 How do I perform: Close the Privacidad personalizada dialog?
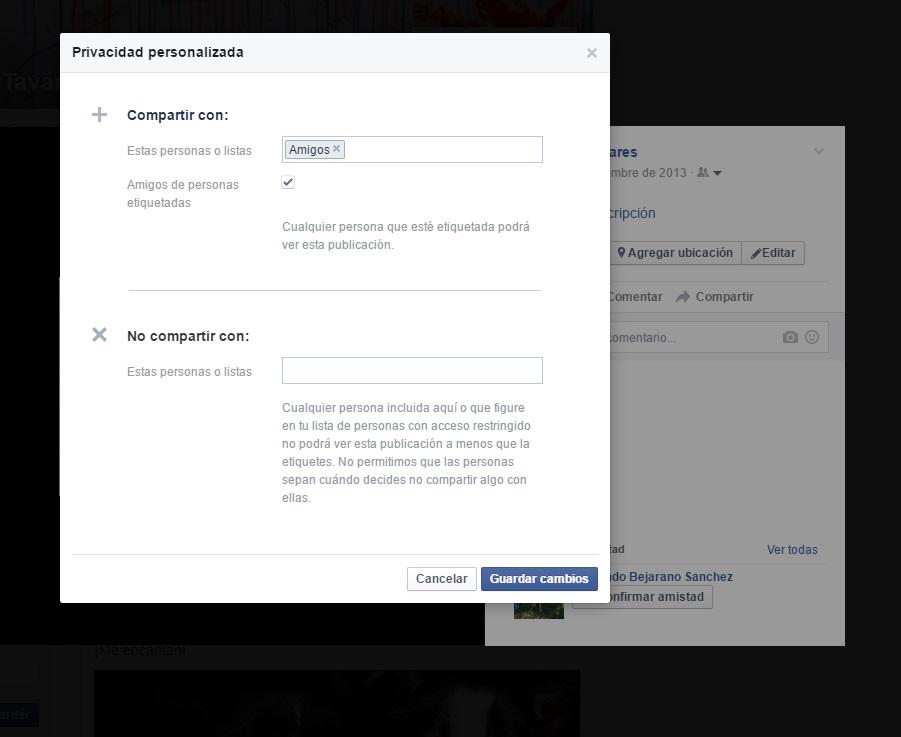591,53
